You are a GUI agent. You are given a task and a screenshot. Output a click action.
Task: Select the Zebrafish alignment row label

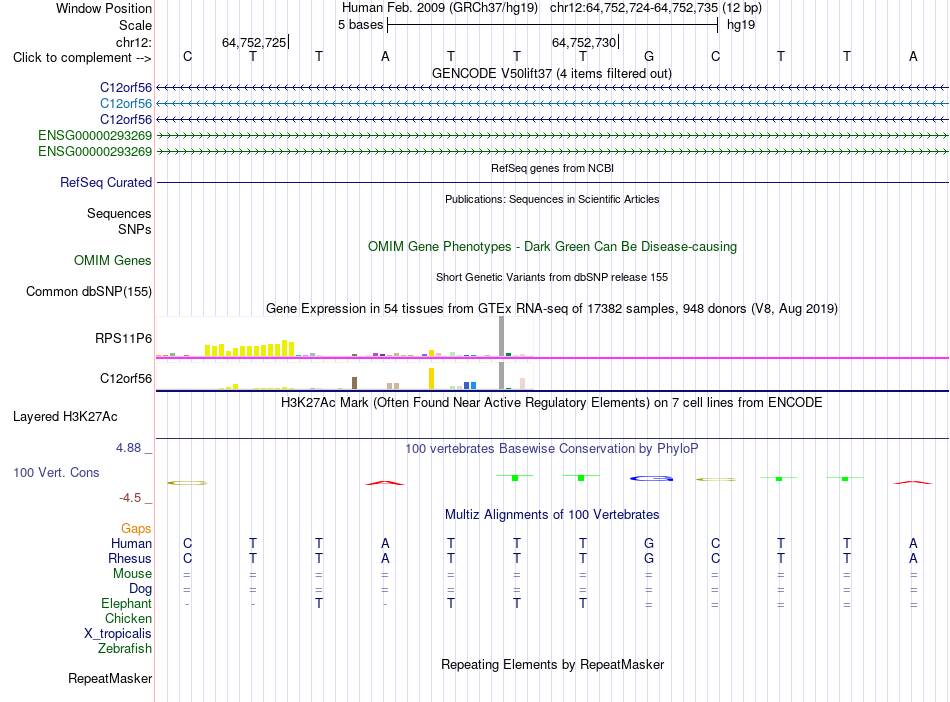click(x=125, y=649)
